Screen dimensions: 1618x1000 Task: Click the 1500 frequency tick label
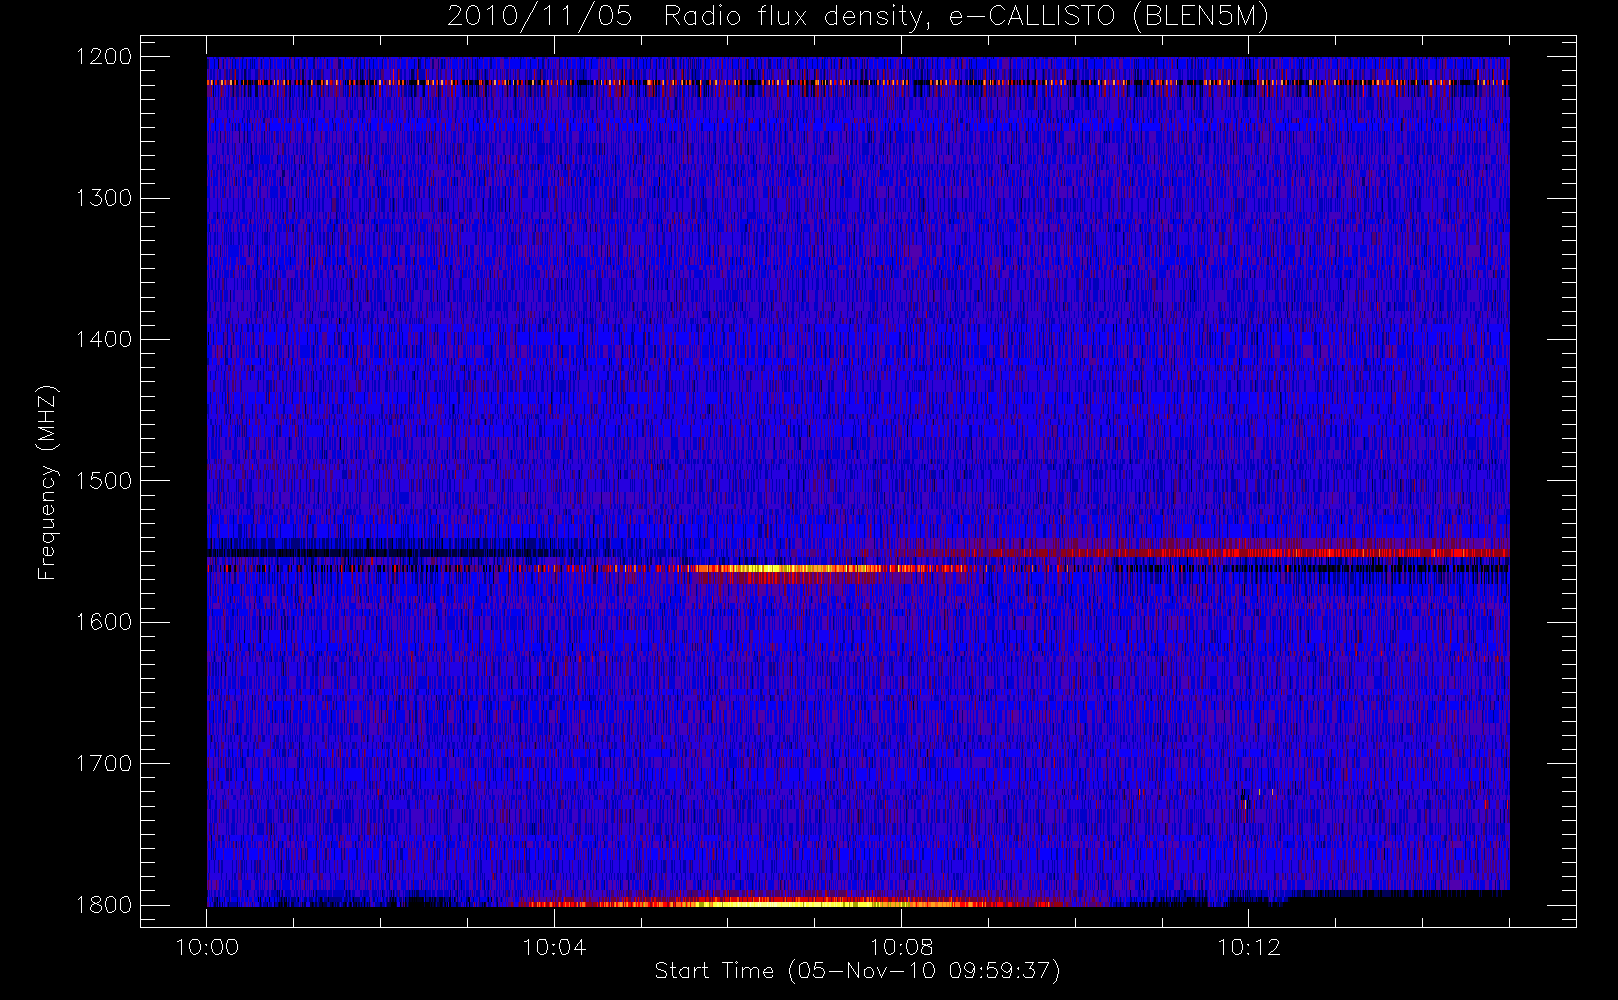[104, 481]
